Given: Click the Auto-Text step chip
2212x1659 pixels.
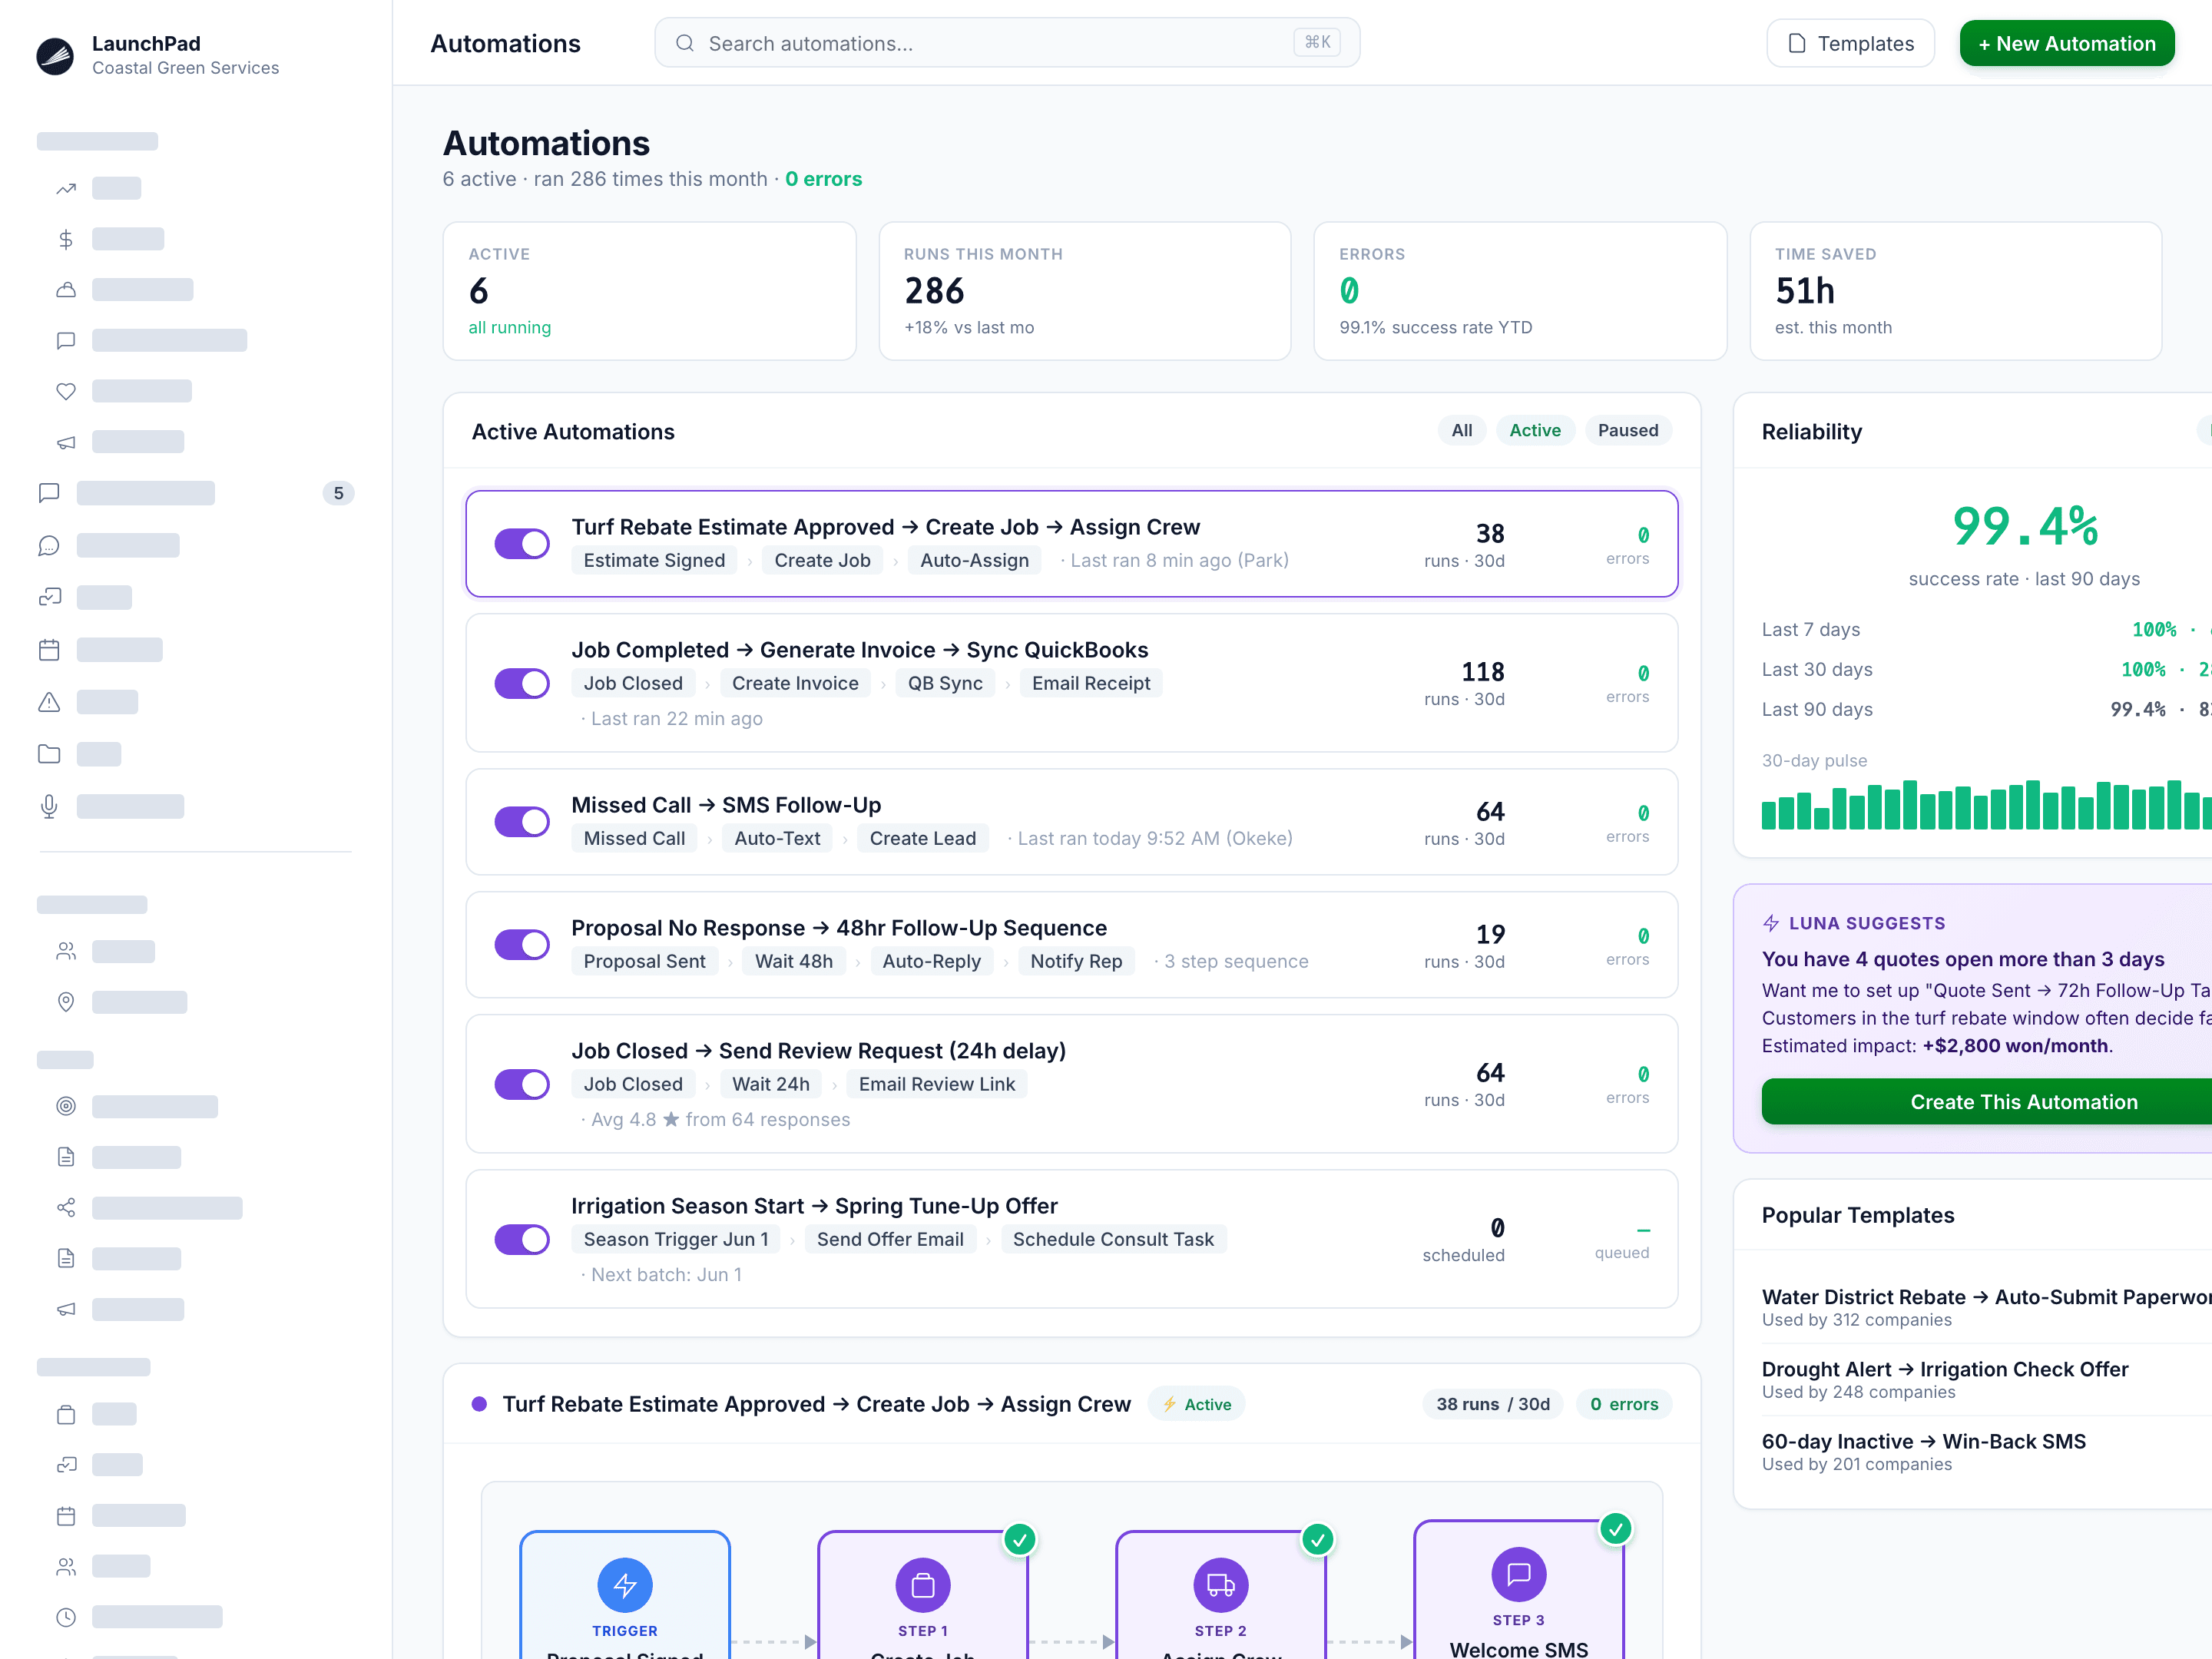Looking at the screenshot, I should tap(777, 838).
